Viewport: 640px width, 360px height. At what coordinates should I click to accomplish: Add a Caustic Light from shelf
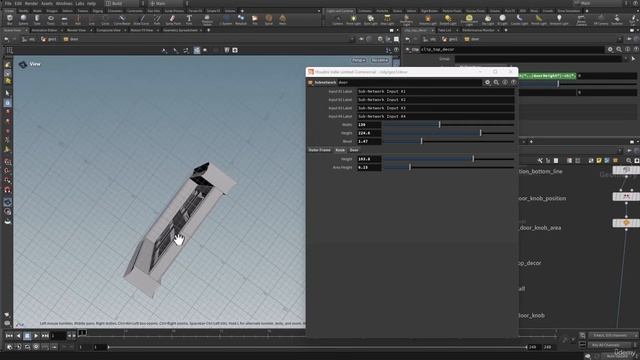(x=519, y=20)
